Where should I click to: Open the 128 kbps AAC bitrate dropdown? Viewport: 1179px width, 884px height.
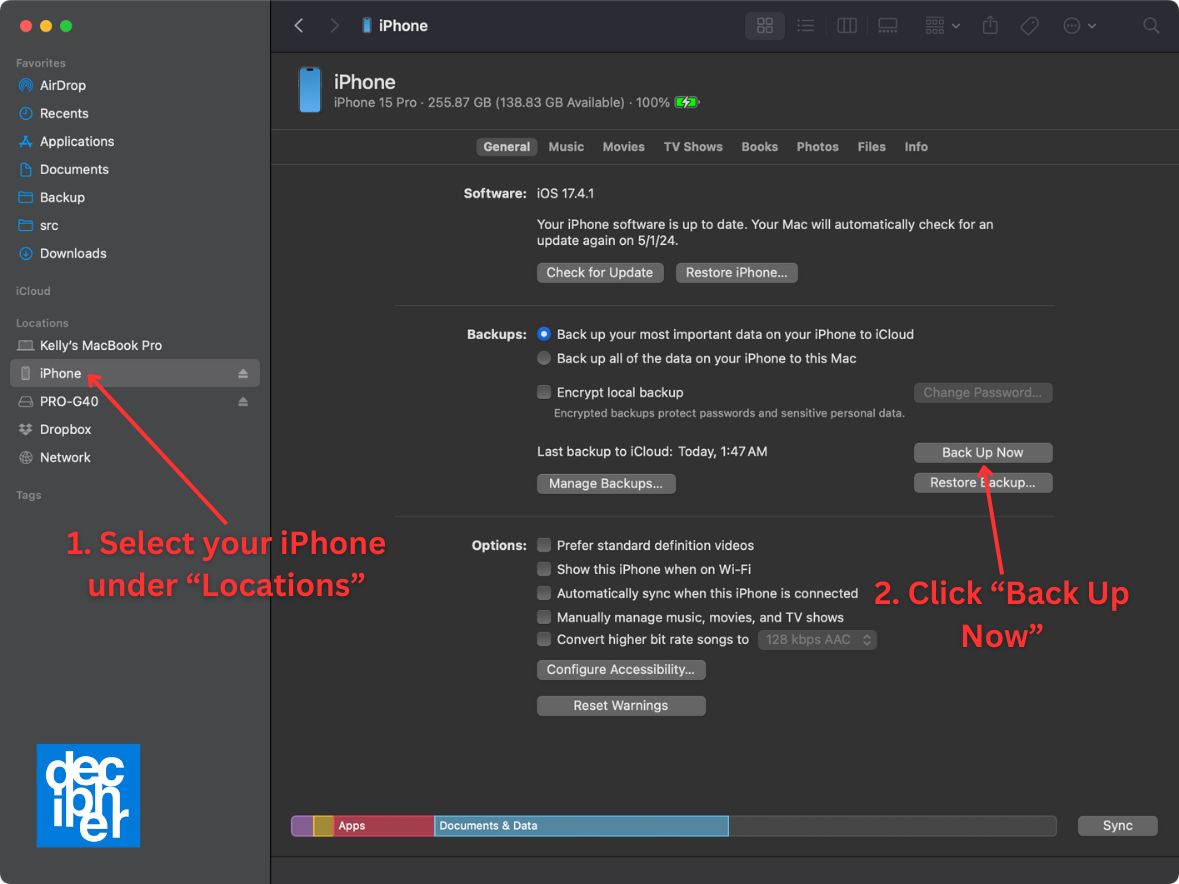(x=817, y=640)
